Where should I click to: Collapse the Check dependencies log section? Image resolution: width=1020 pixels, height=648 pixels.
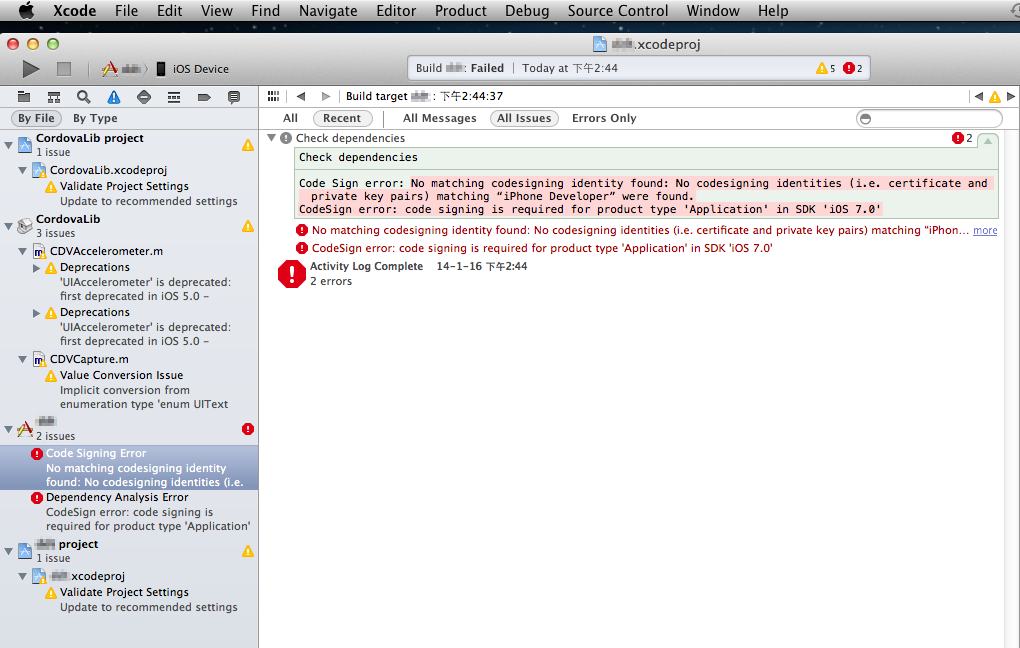pos(272,137)
